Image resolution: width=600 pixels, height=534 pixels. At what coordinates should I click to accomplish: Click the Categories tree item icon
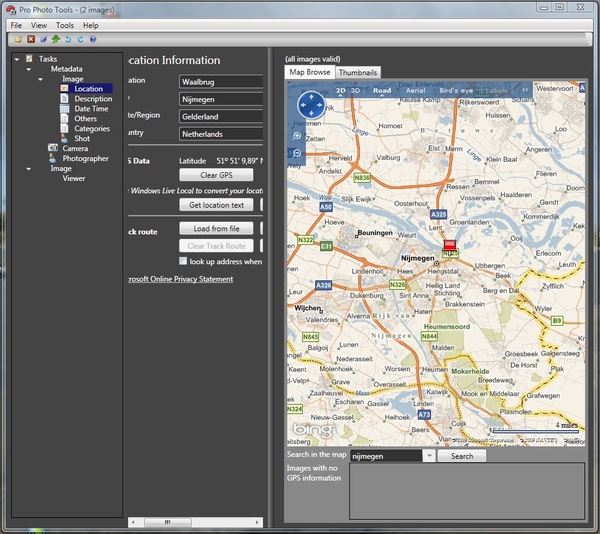coord(64,128)
